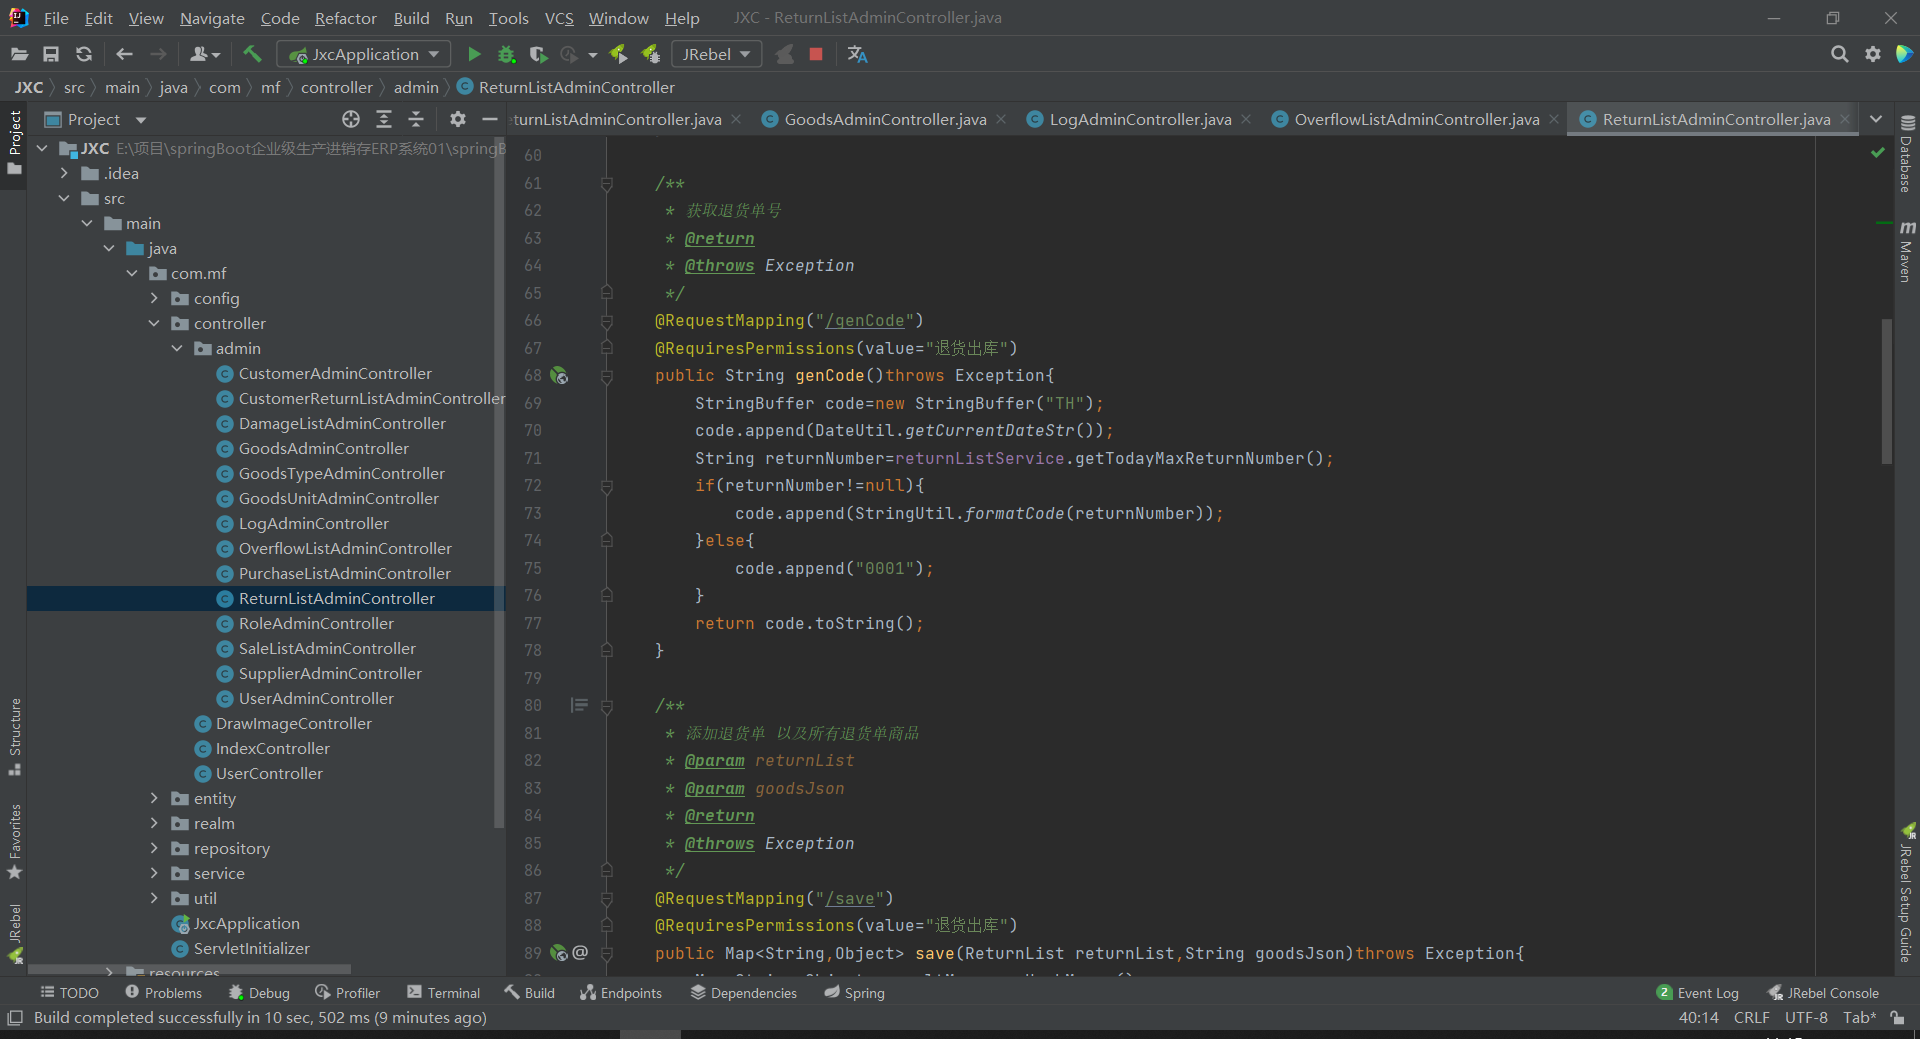
Task: Click the gutter icon on line 89
Action: point(559,953)
